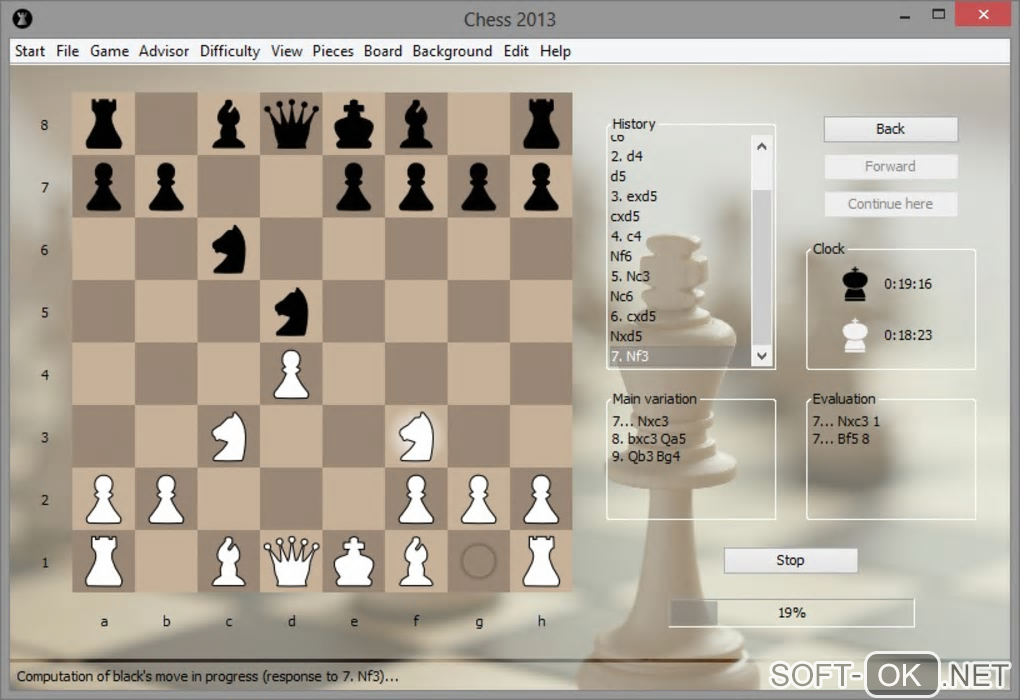Open the Edit menu
The width and height of the screenshot is (1020, 700).
coord(516,51)
